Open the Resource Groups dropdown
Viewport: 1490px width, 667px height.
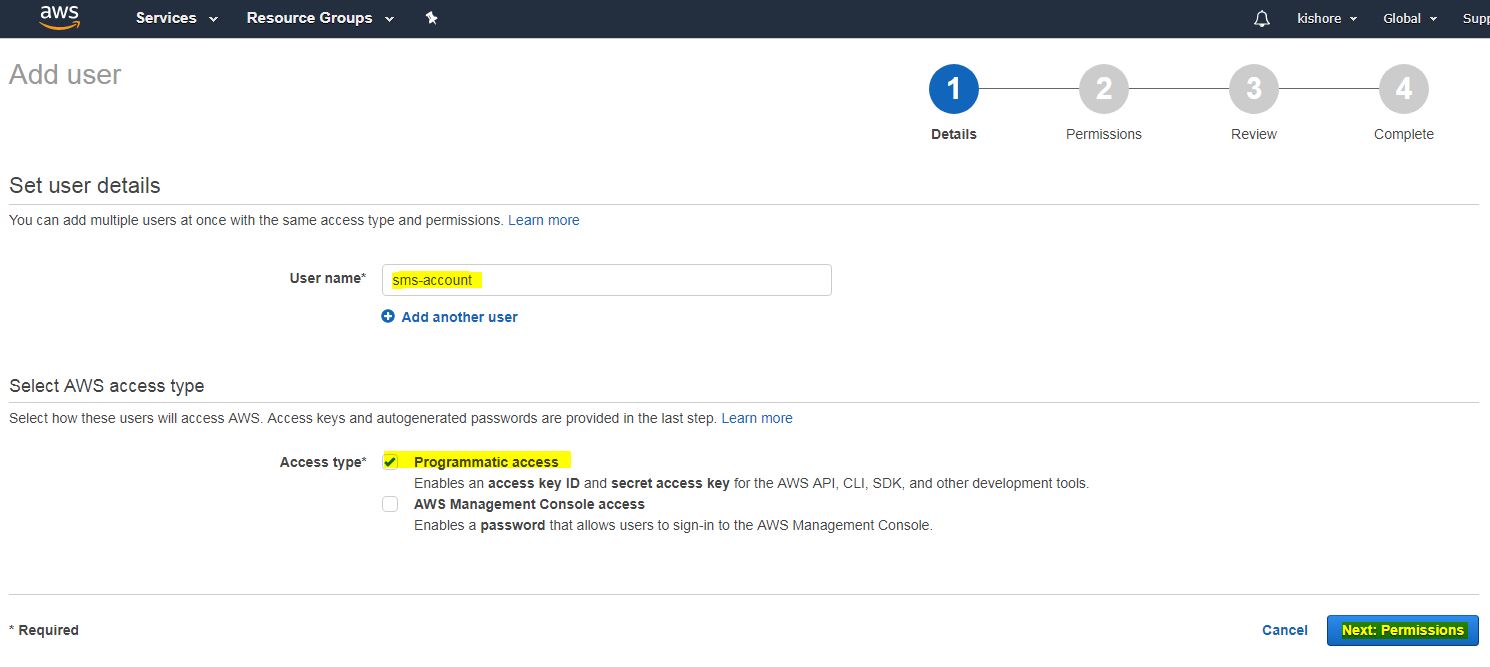point(319,18)
